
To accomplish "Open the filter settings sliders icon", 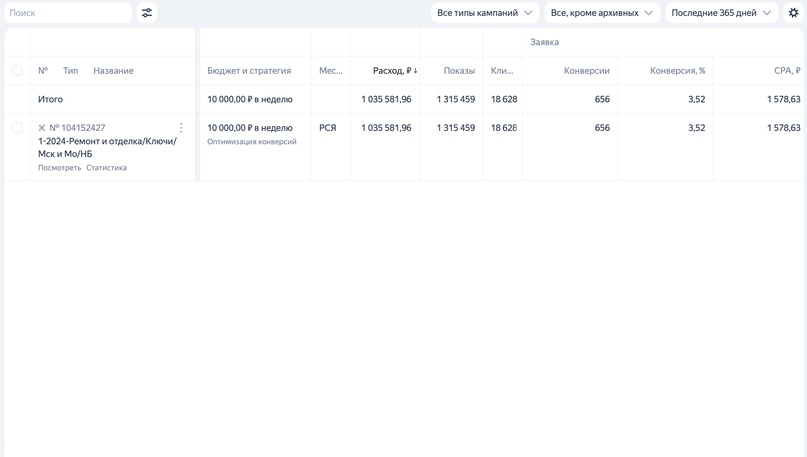I will tap(147, 13).
